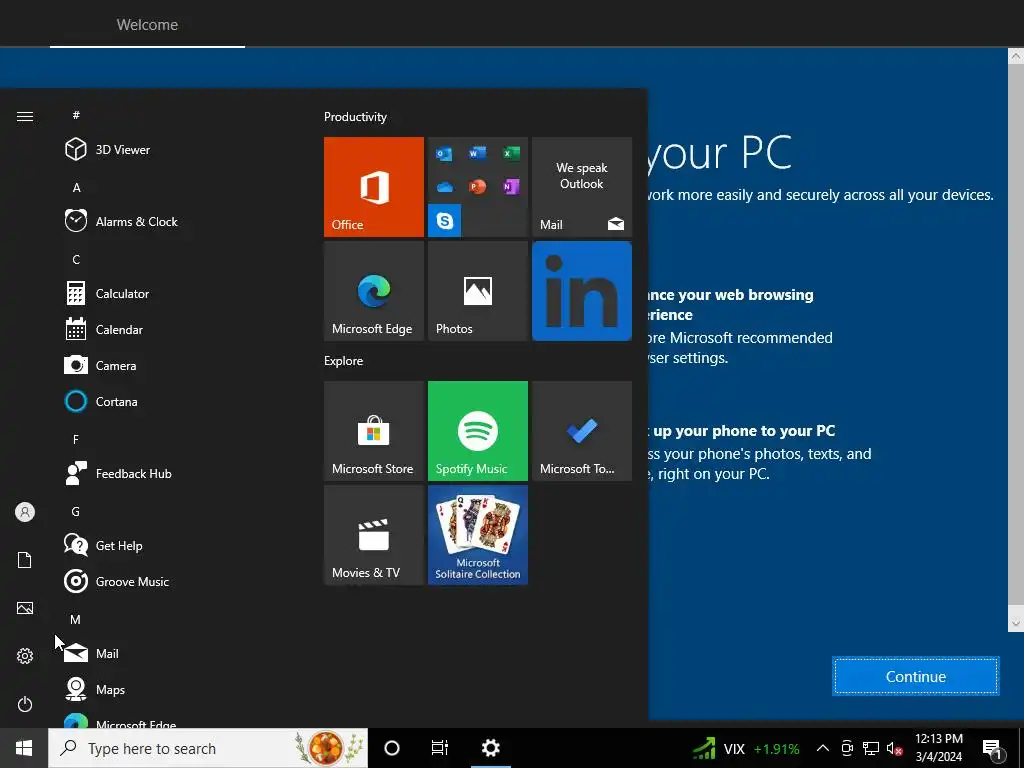Image resolution: width=1024 pixels, height=768 pixels.
Task: Open the OneNote icon in the Office folder tile
Action: pos(511,187)
